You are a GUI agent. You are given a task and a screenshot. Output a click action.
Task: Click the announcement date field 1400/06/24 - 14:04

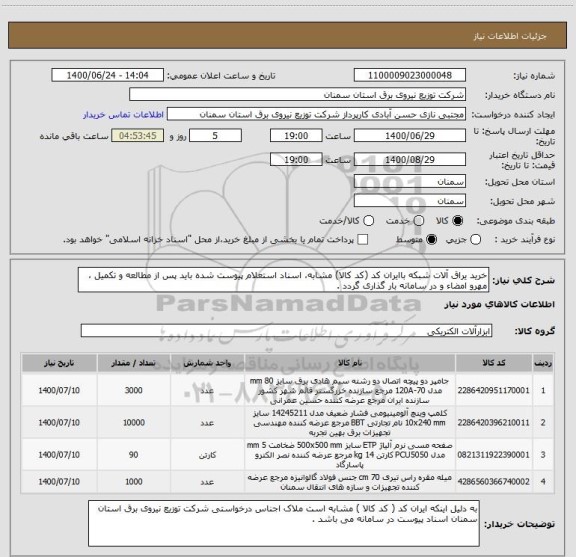pyautogui.click(x=107, y=75)
